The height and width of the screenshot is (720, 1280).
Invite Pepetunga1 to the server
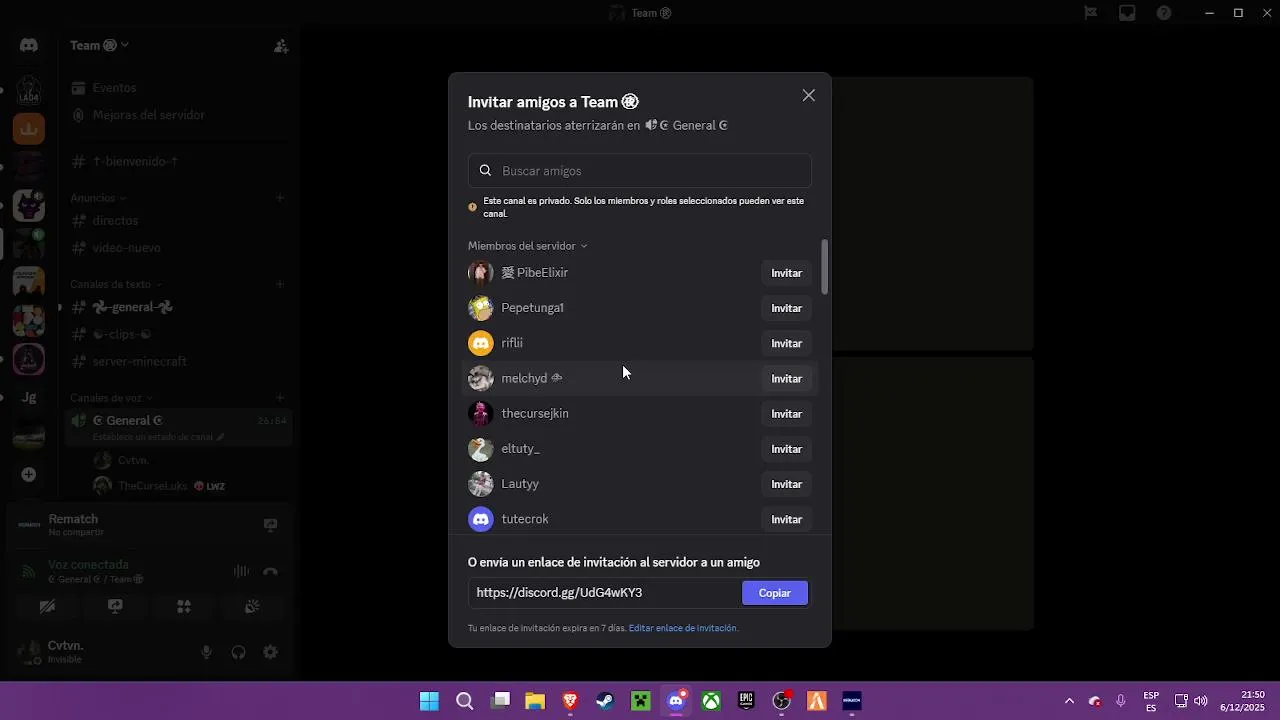coord(786,308)
